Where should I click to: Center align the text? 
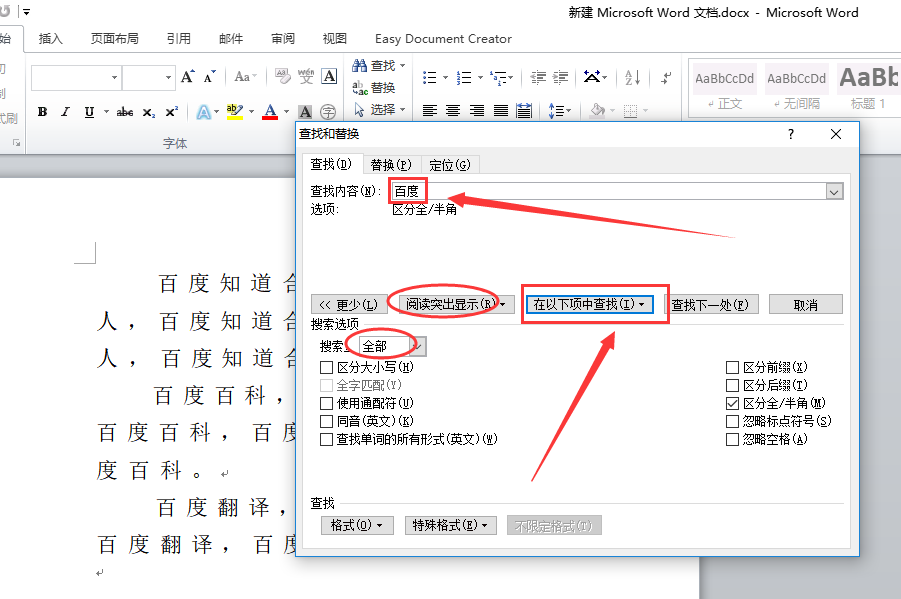453,110
